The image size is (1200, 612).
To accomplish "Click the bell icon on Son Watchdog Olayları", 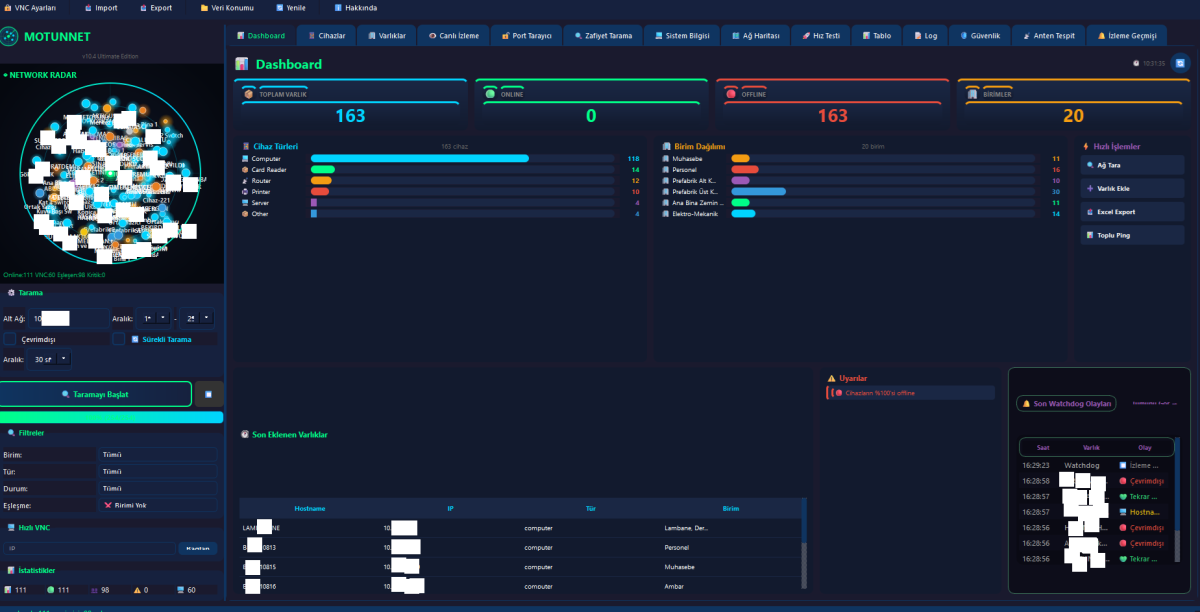I will (x=1026, y=404).
